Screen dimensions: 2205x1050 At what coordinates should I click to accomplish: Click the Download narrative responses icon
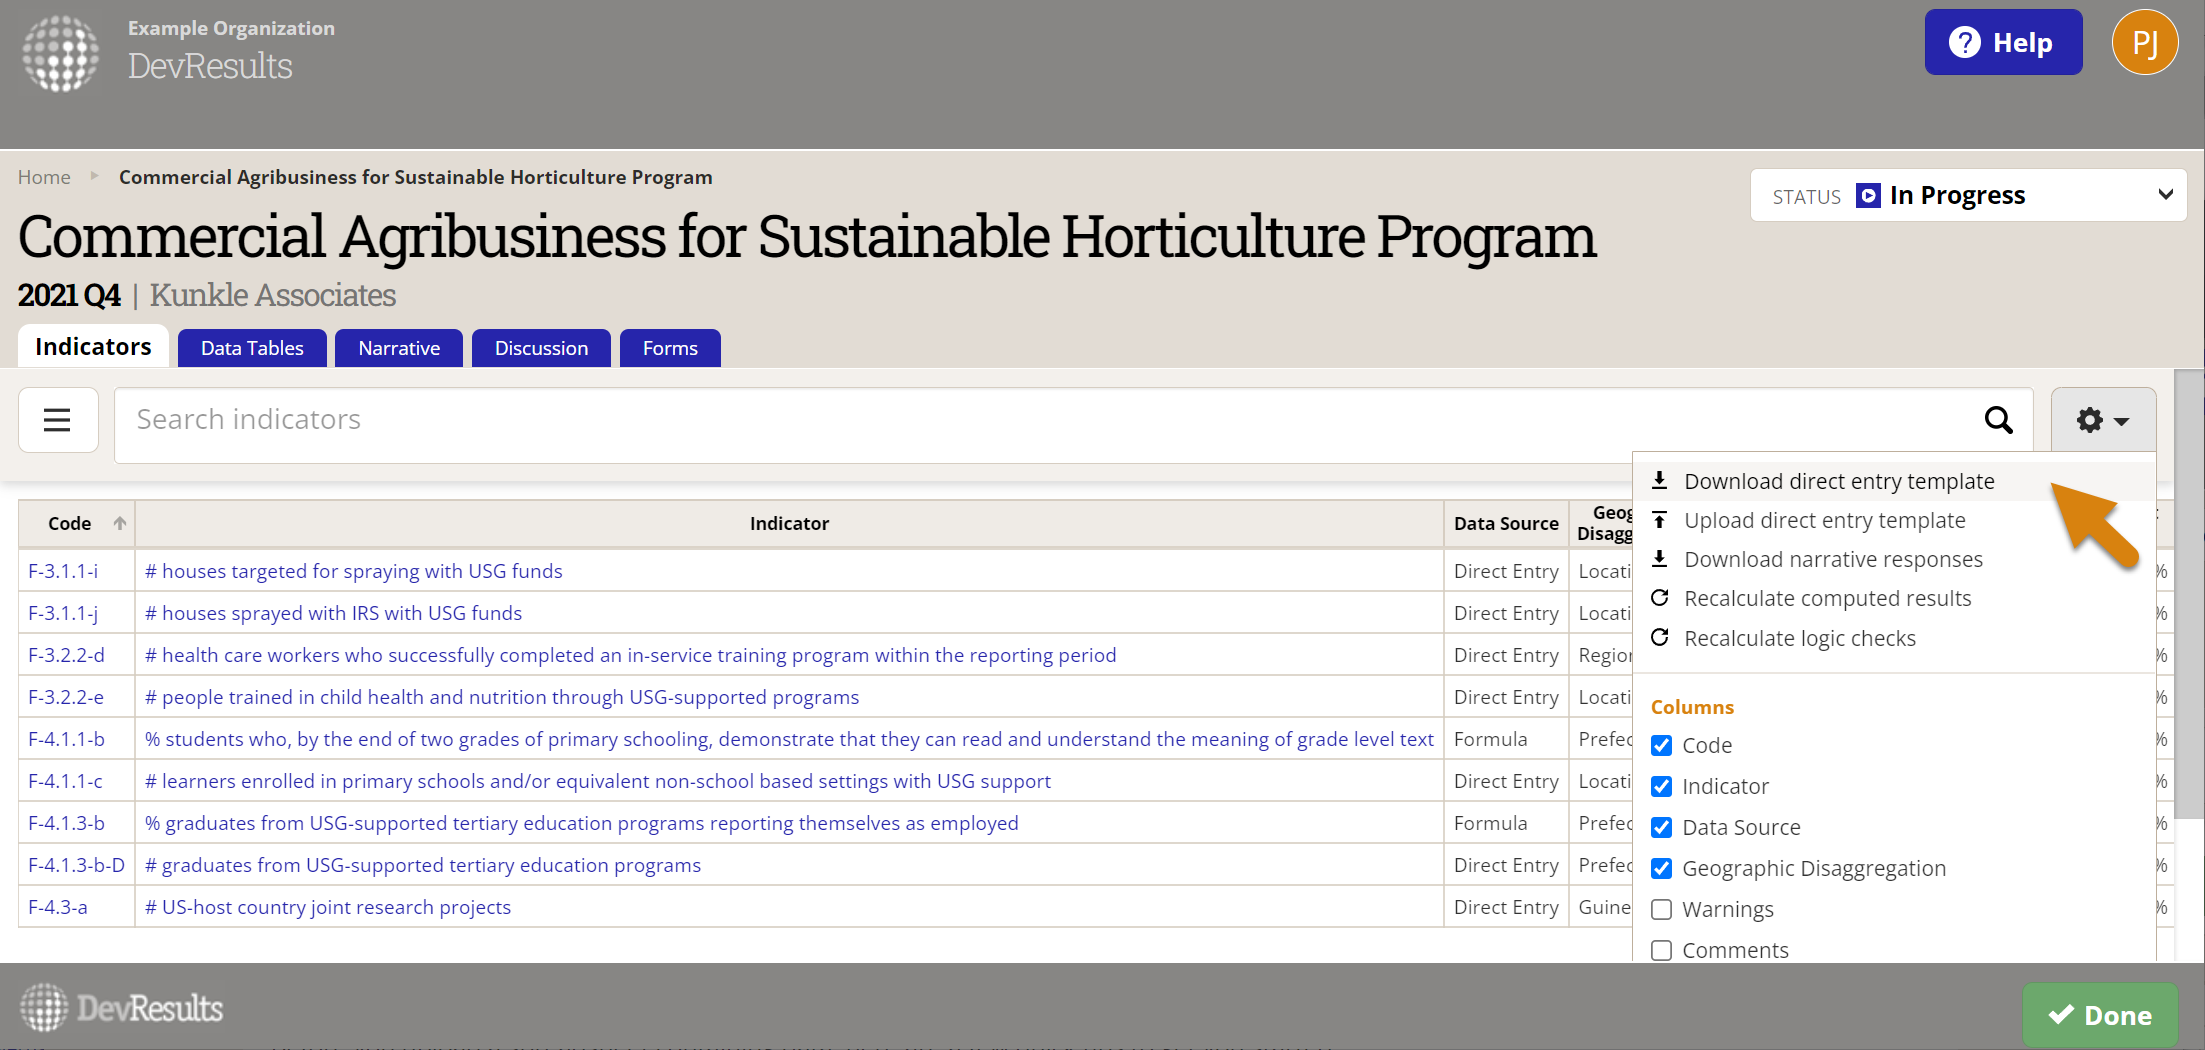[1660, 559]
